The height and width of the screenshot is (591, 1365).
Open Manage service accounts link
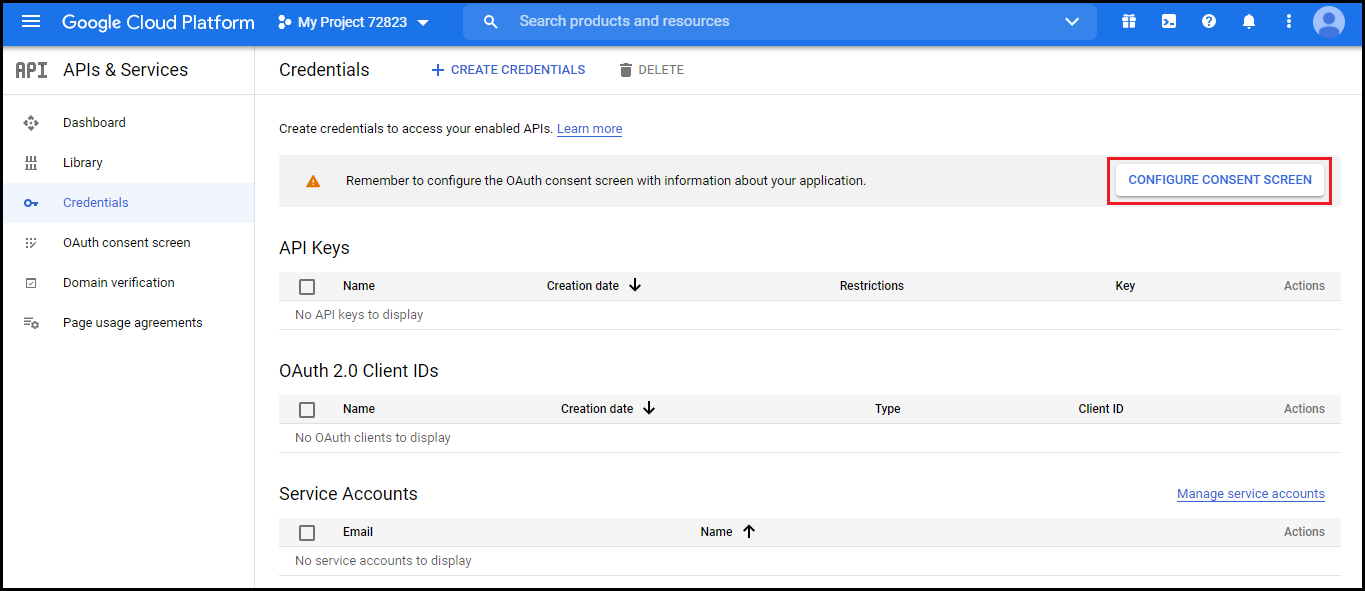coord(1251,494)
